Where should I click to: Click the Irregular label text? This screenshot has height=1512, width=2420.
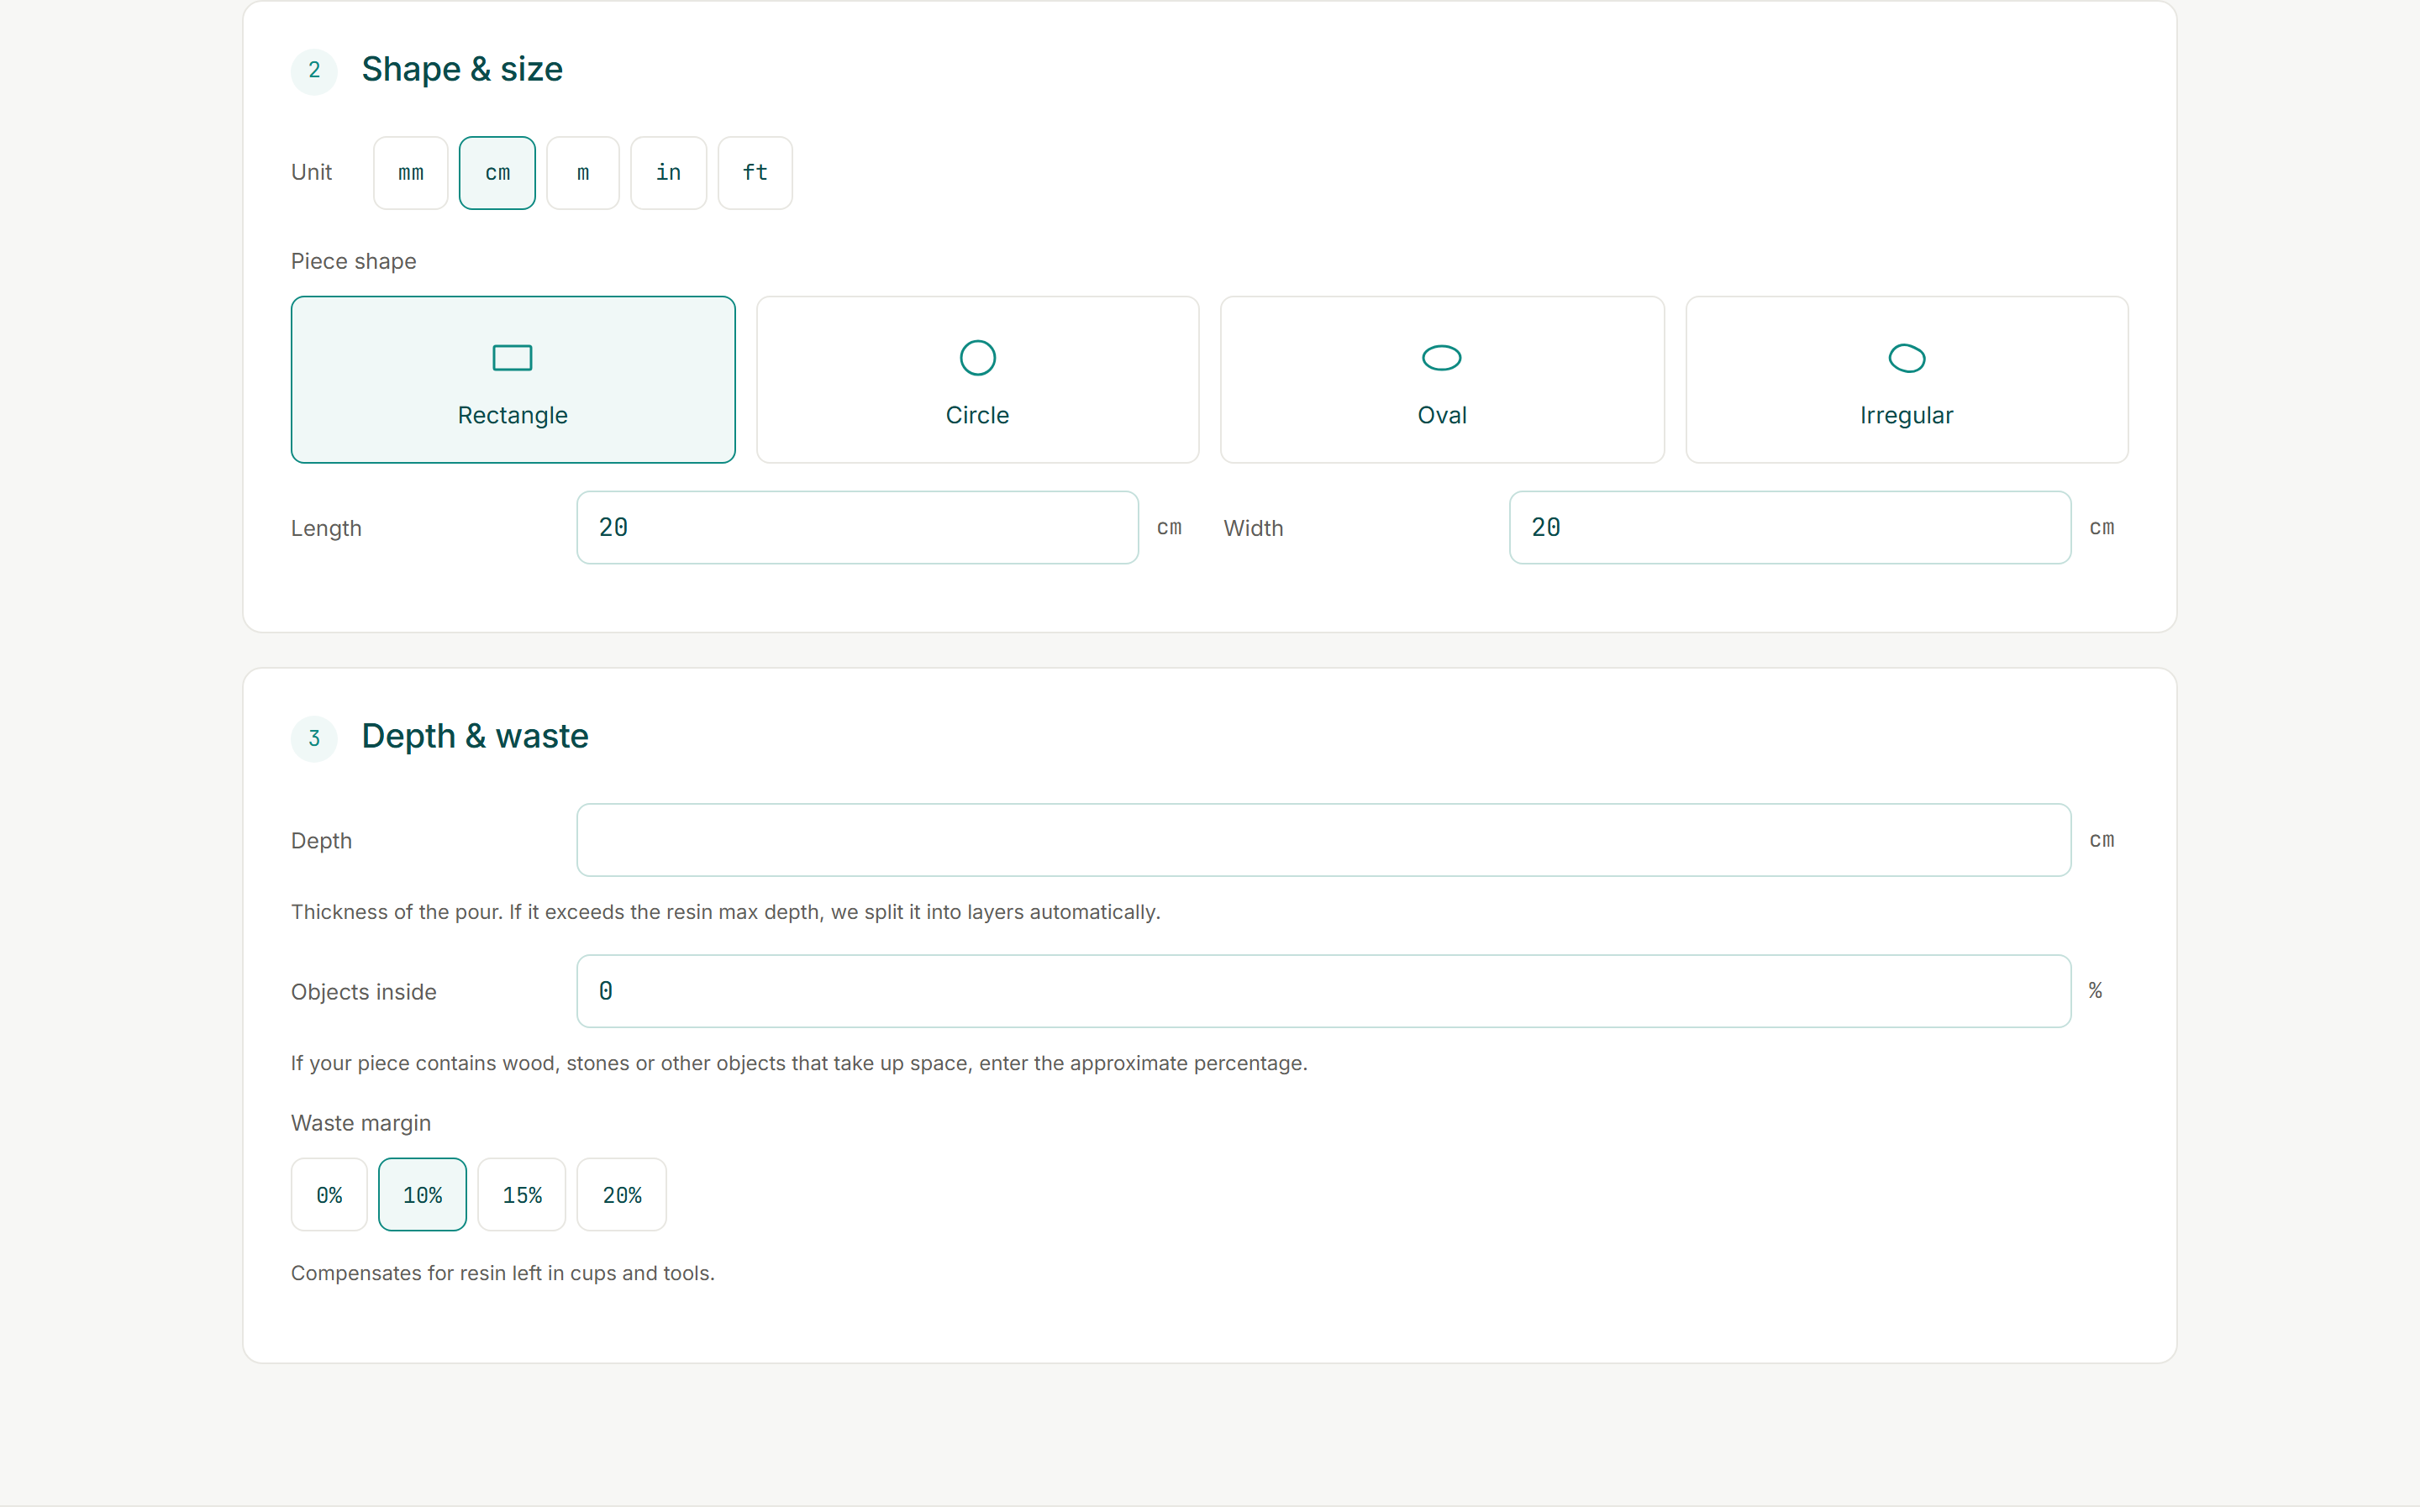[1906, 415]
